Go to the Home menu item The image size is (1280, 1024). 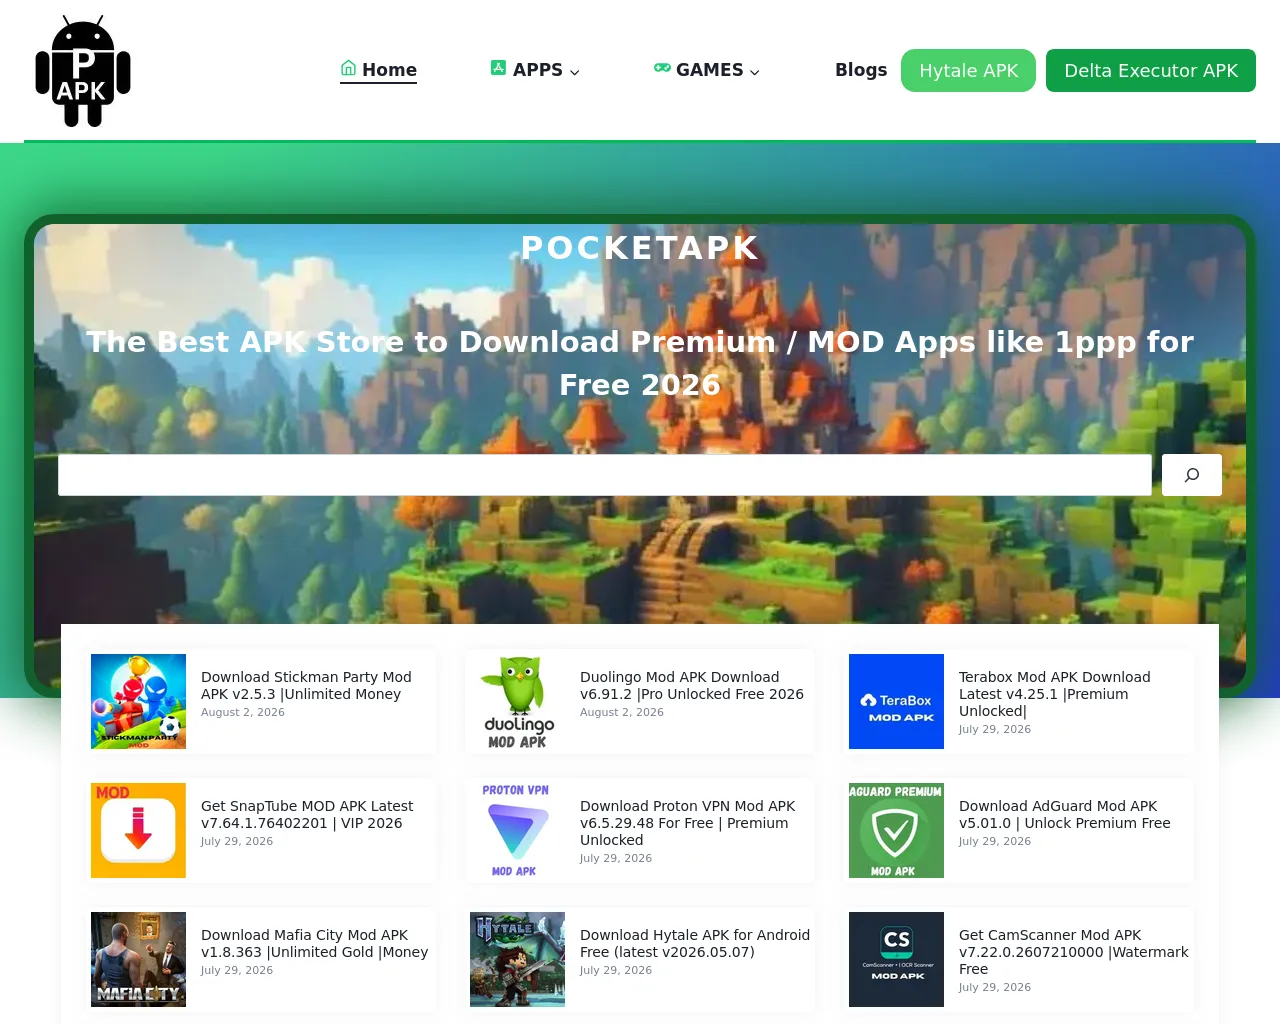click(378, 70)
